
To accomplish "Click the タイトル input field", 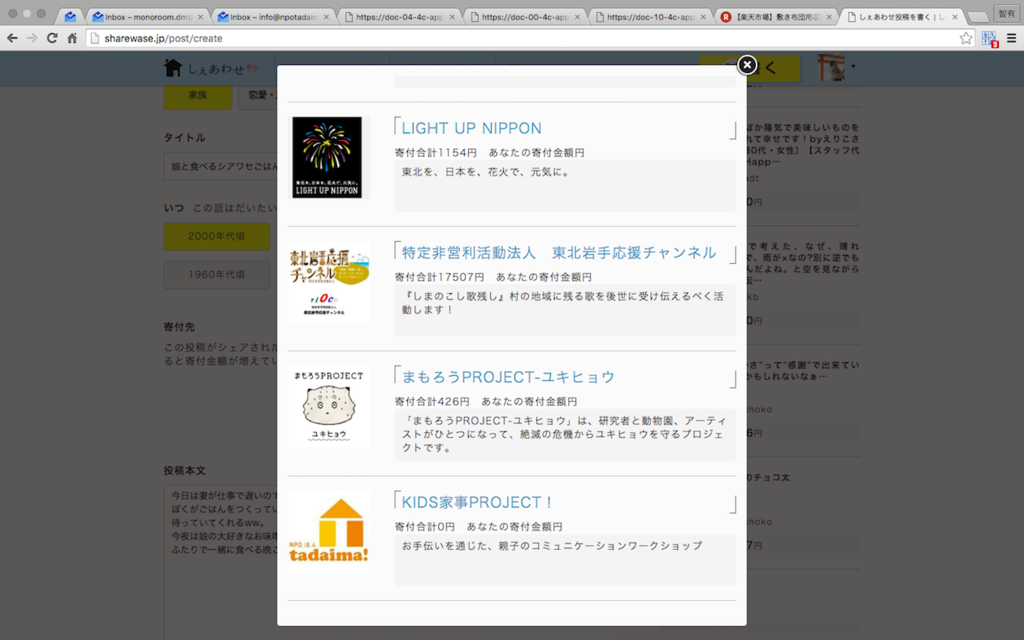I will pyautogui.click(x=221, y=167).
